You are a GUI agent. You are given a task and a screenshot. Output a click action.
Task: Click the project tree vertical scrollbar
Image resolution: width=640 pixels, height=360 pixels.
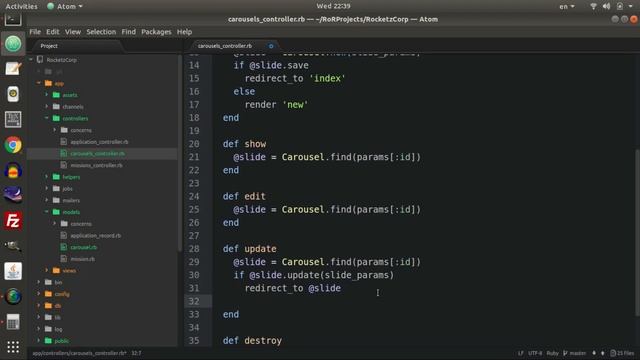click(x=180, y=153)
